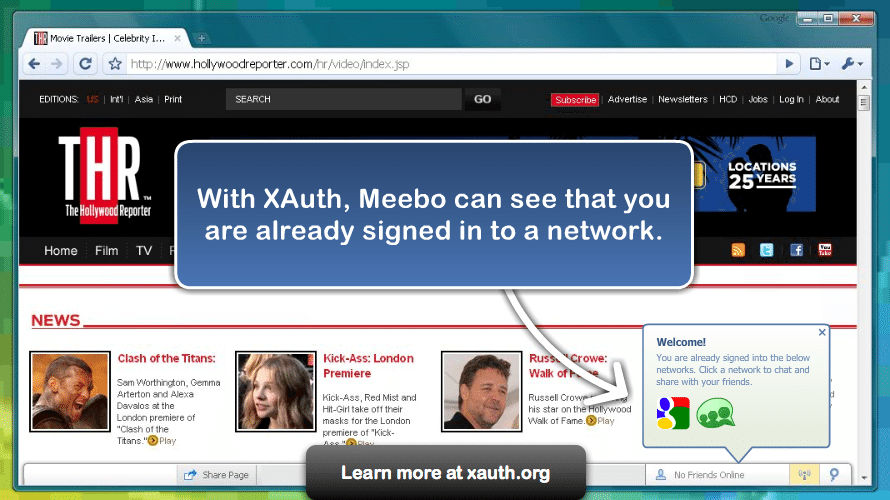Viewport: 890px width, 500px height.
Task: Open the RSS feed icon
Action: point(738,250)
